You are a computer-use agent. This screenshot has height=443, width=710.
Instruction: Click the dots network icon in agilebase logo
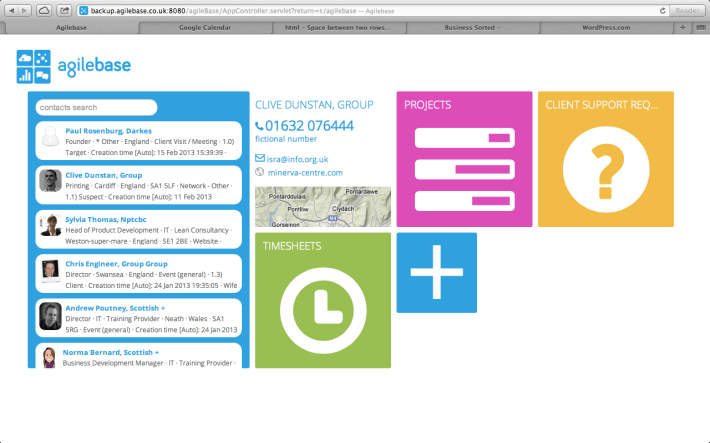(x=42, y=58)
